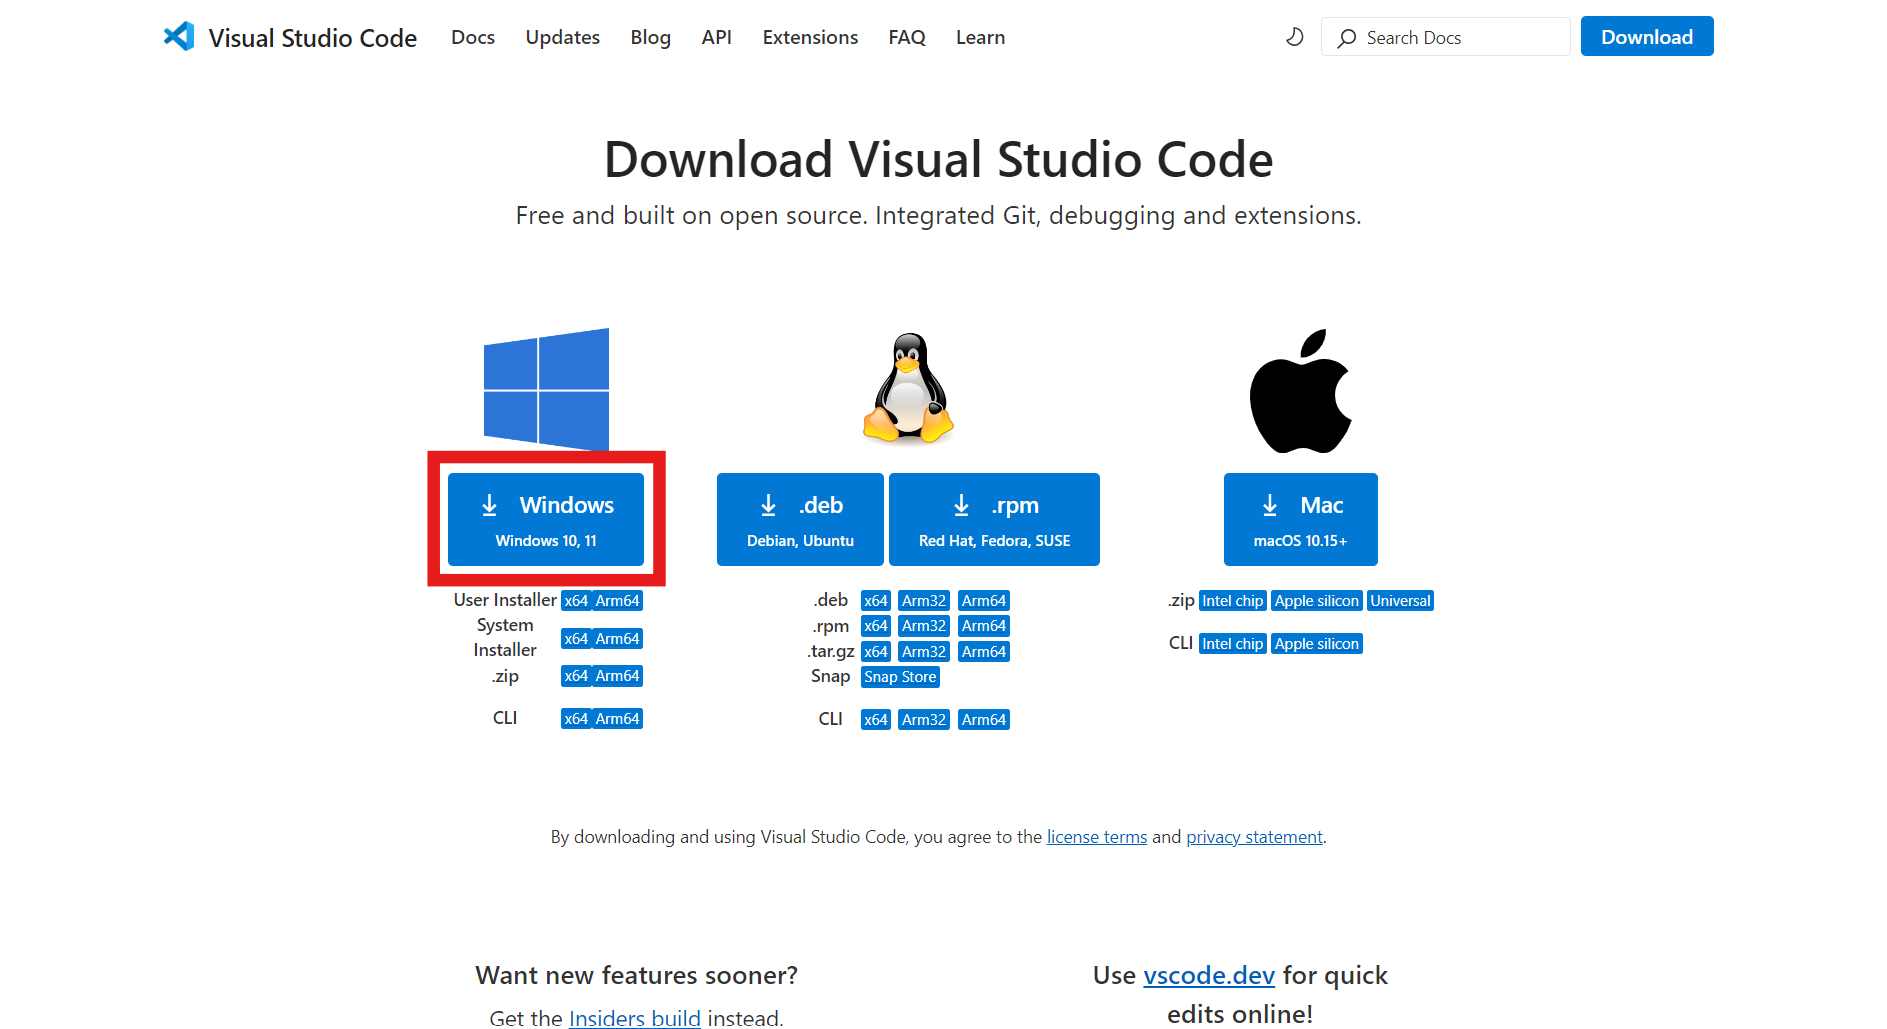
Task: Select Linux .tar.gz Arm64
Action: (984, 652)
